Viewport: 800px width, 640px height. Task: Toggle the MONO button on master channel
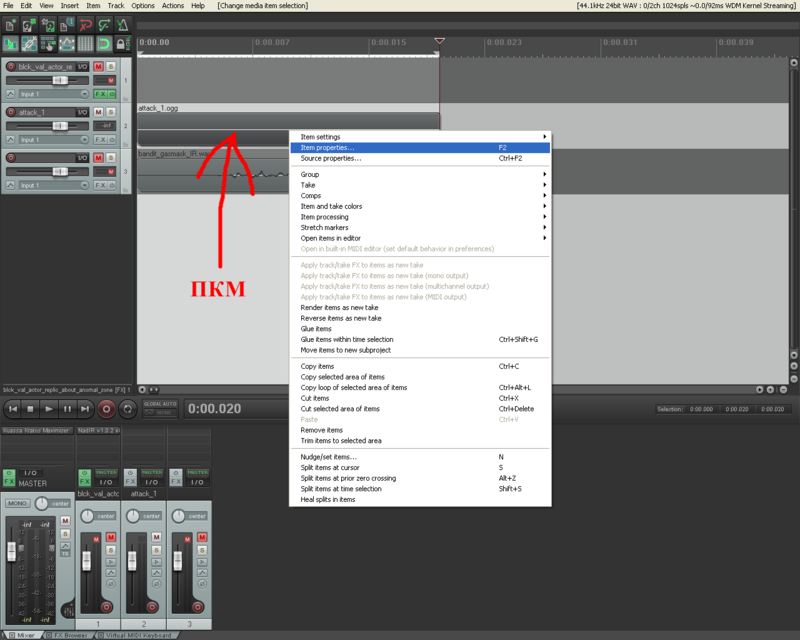[x=18, y=503]
